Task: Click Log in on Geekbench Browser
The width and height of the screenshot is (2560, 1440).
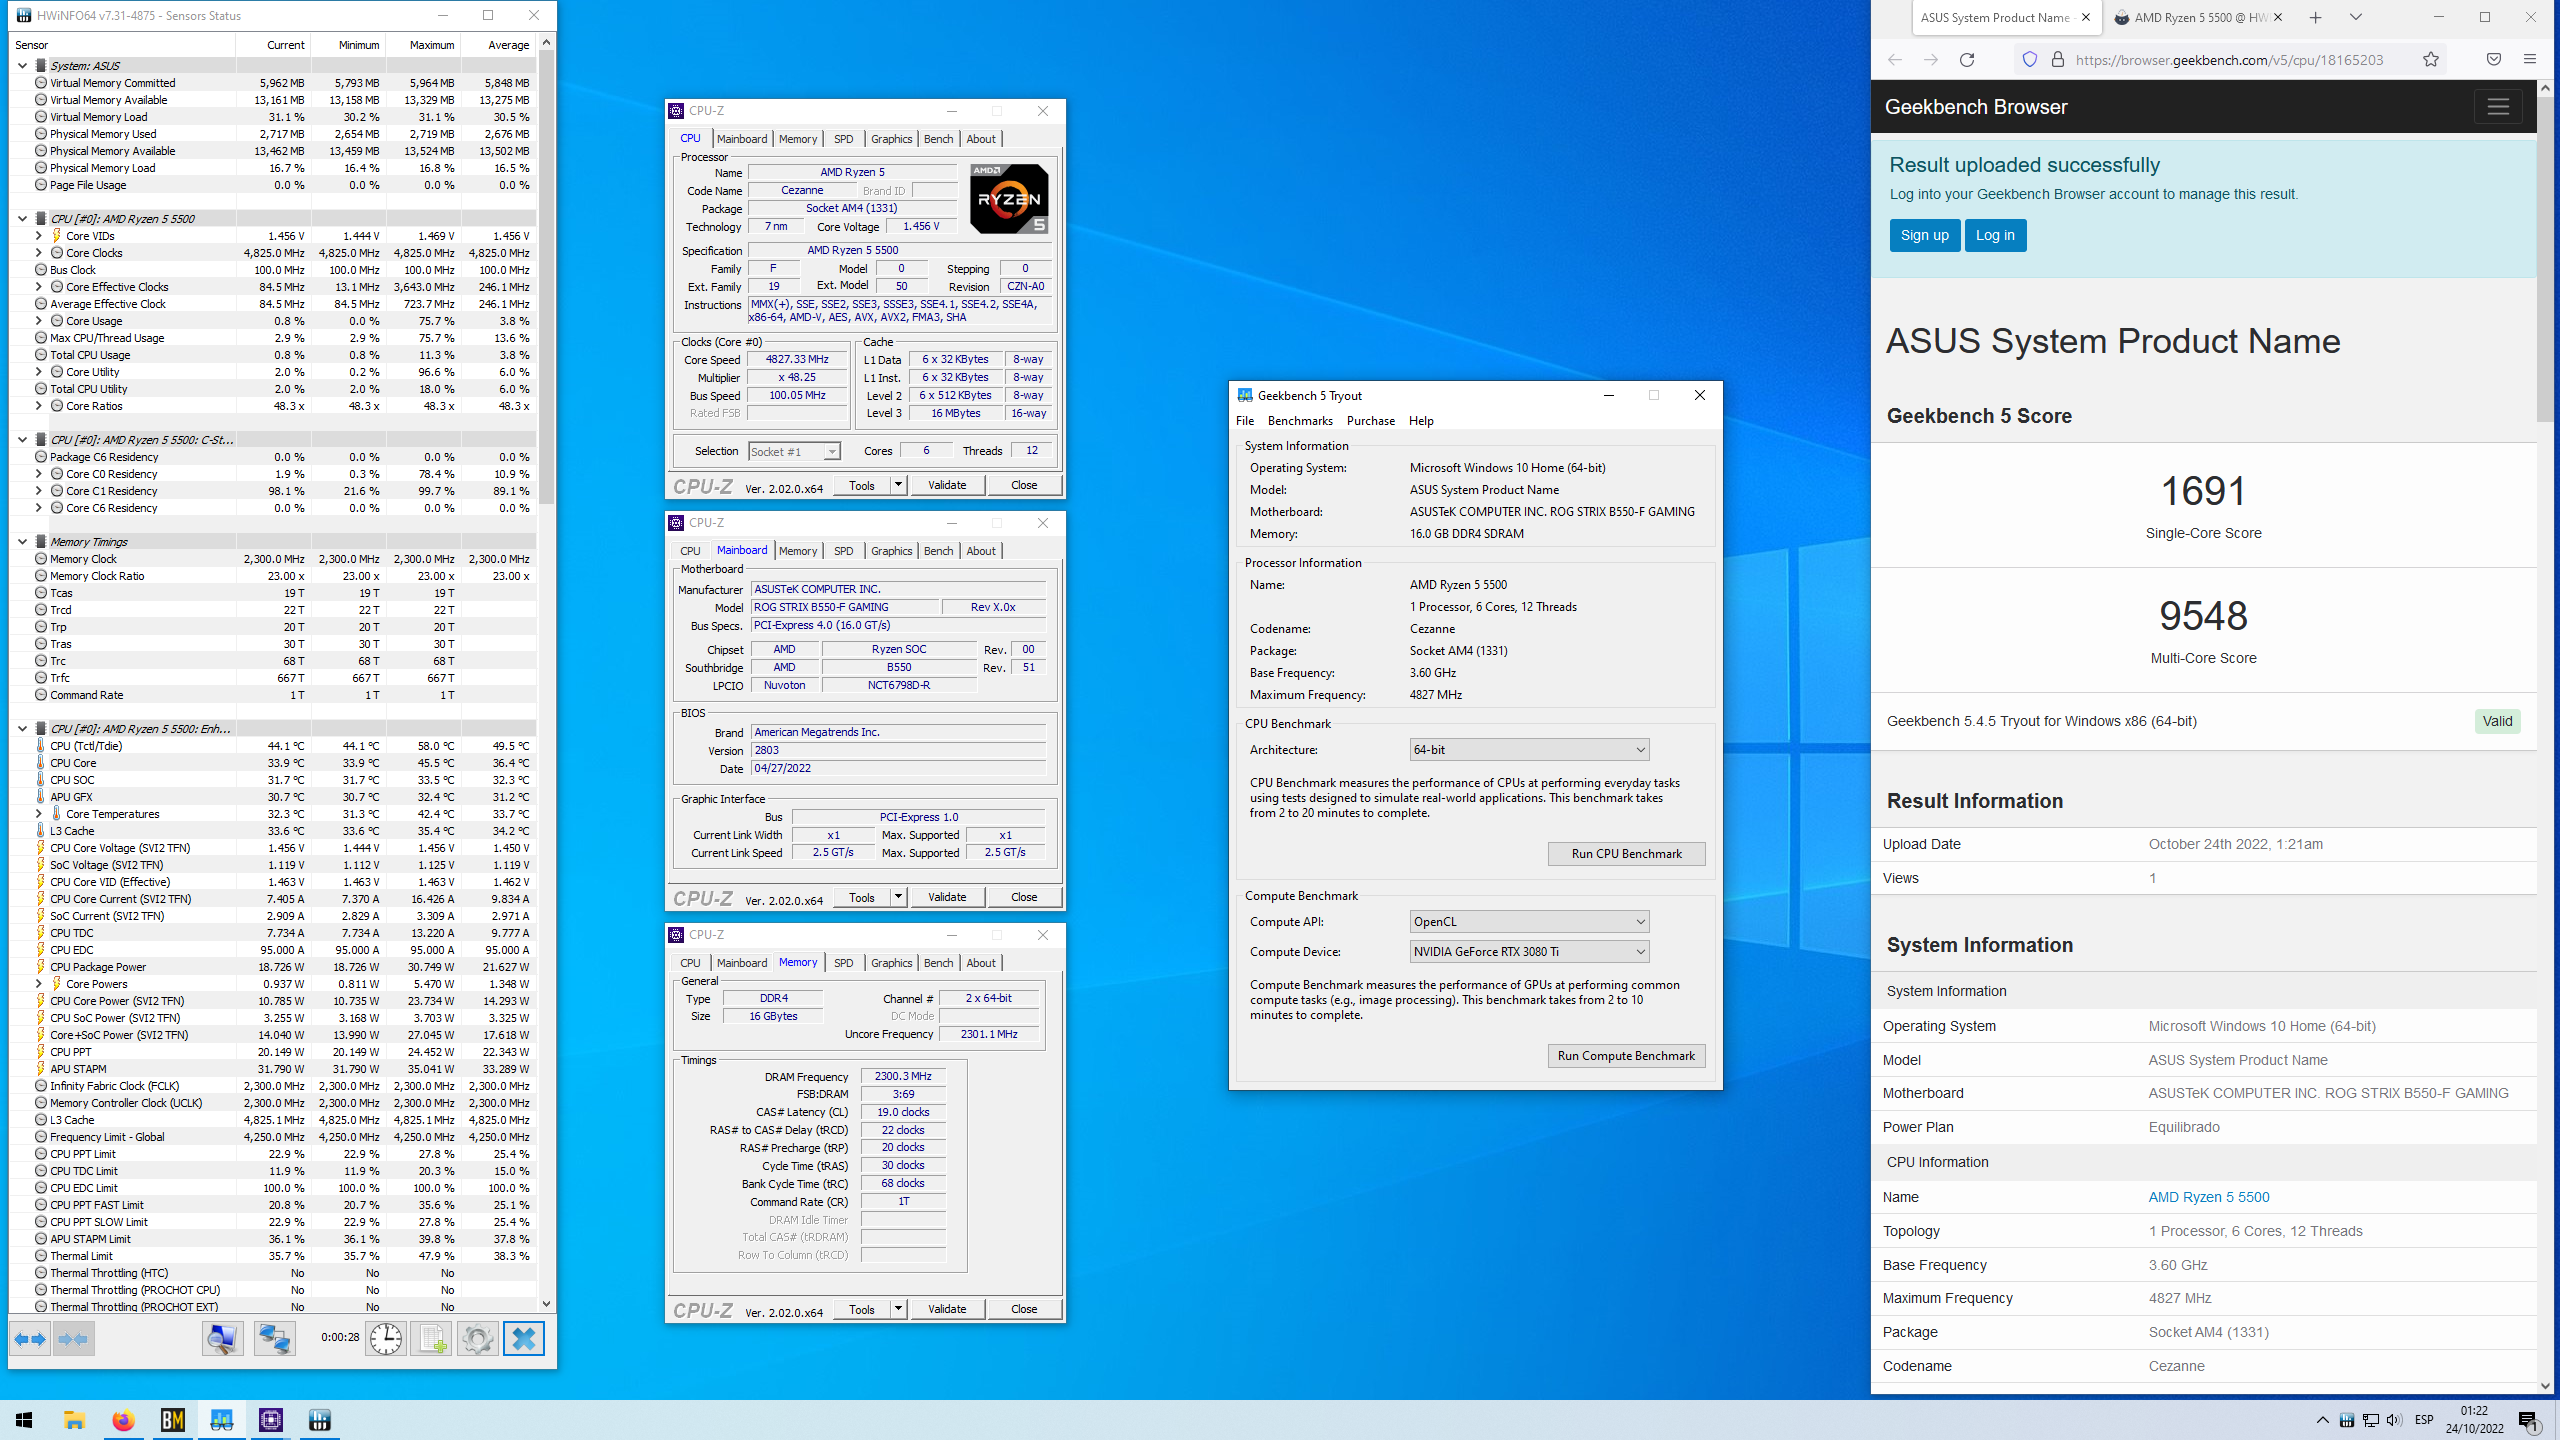Action: pyautogui.click(x=1995, y=236)
